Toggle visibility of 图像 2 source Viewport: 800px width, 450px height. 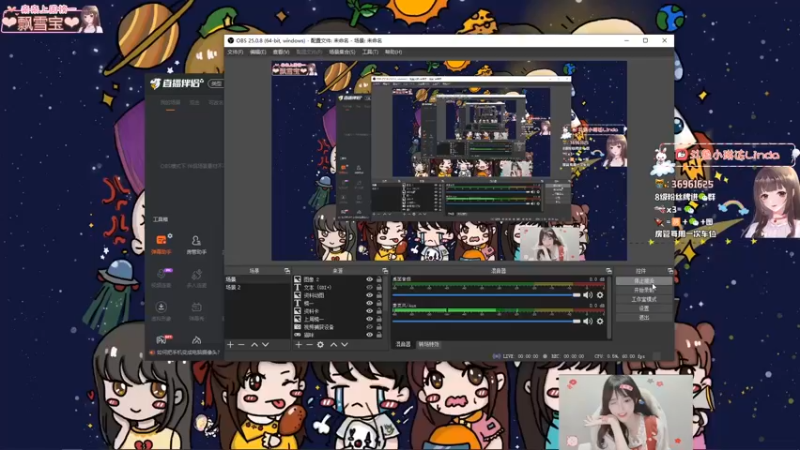click(369, 280)
